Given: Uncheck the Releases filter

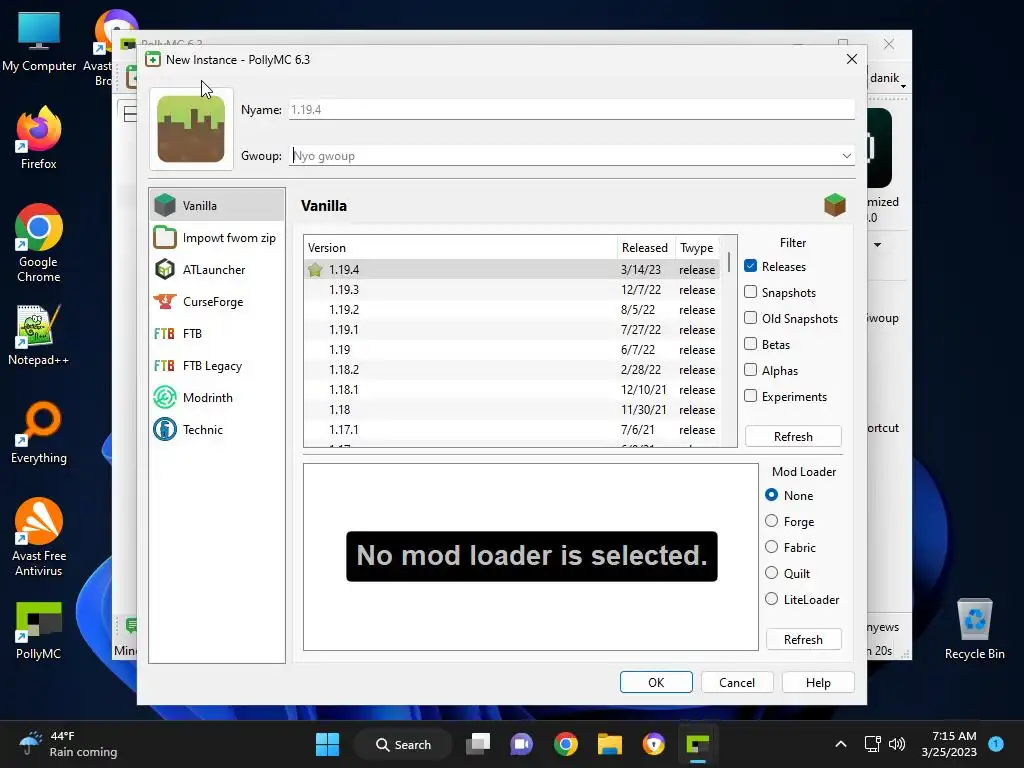Looking at the screenshot, I should [750, 266].
